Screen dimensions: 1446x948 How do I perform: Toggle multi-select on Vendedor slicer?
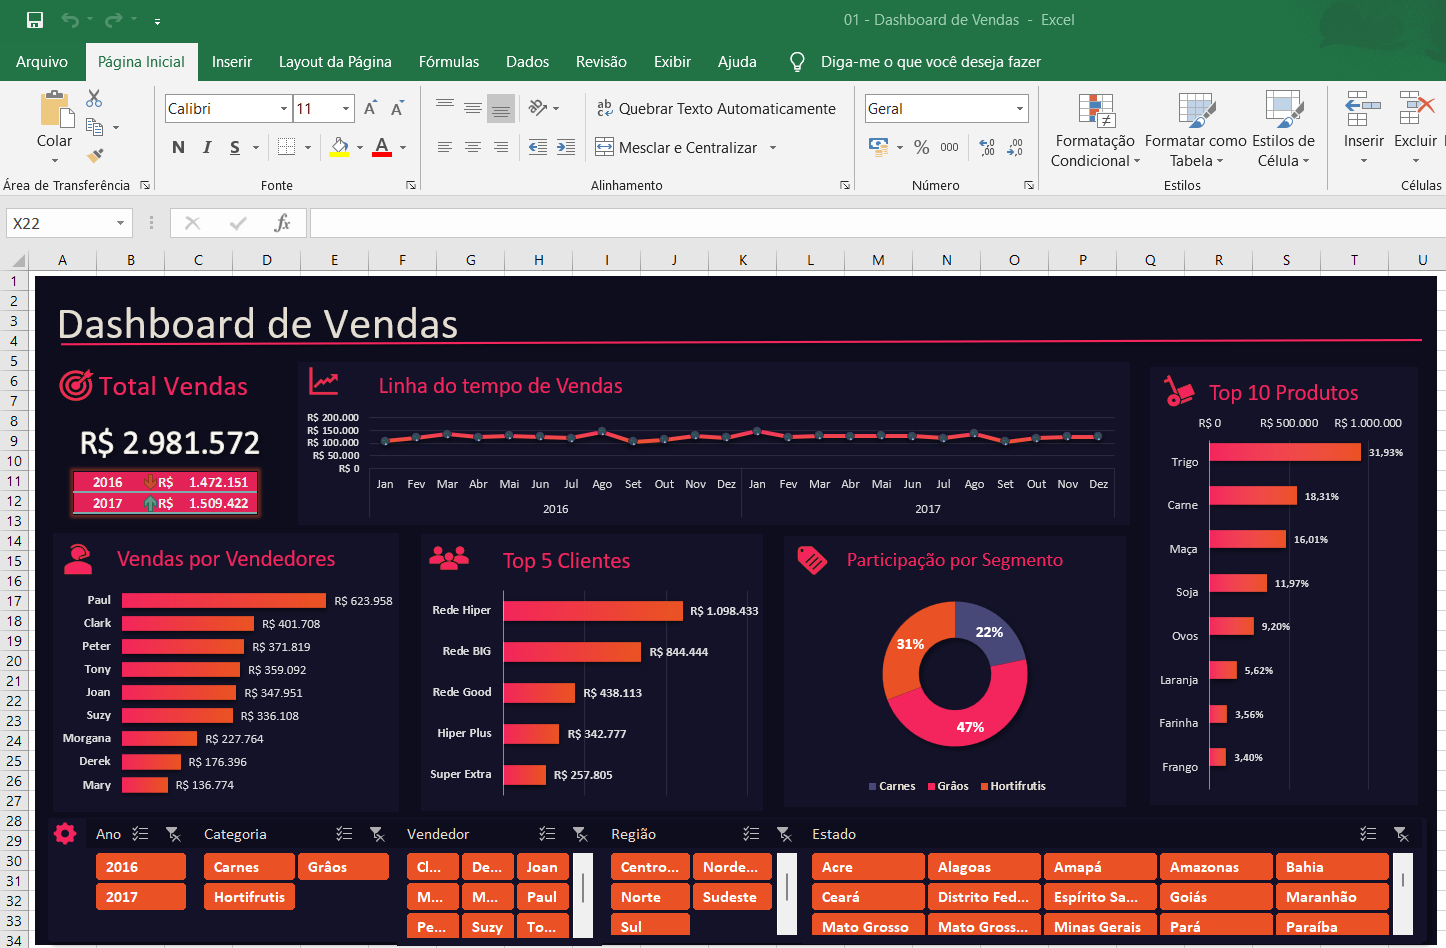click(547, 834)
